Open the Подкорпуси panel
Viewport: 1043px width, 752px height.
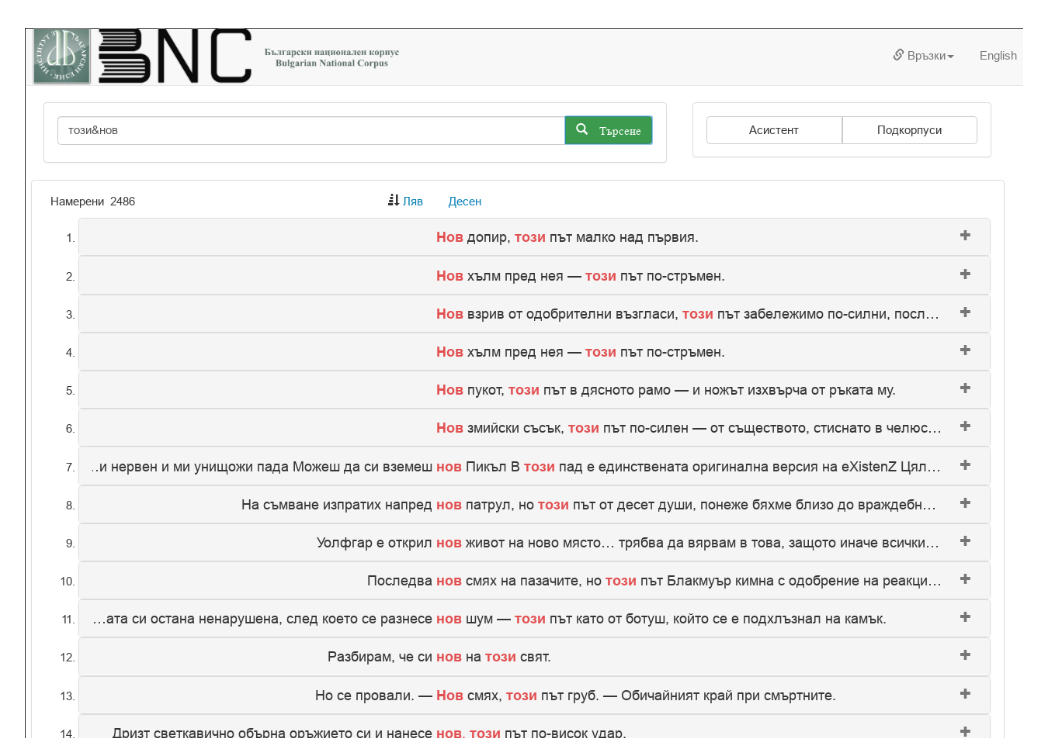[909, 130]
